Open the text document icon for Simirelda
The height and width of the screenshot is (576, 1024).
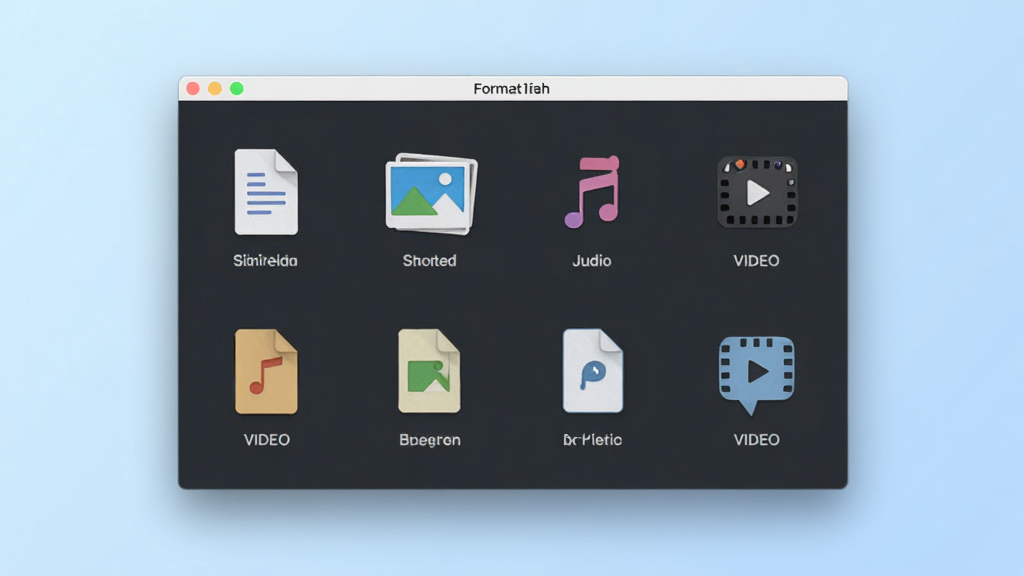[x=266, y=192]
